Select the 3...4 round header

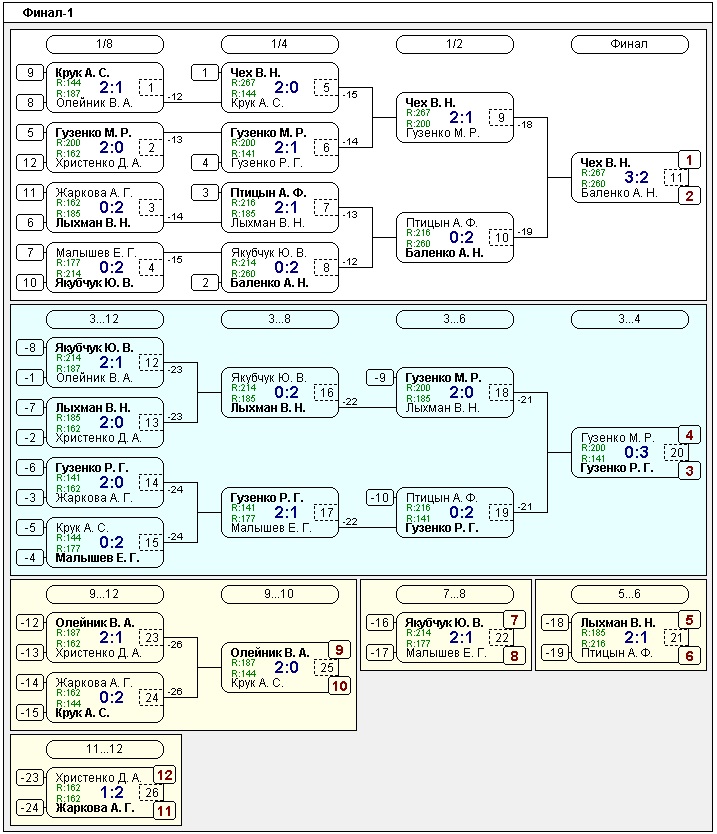tap(630, 319)
